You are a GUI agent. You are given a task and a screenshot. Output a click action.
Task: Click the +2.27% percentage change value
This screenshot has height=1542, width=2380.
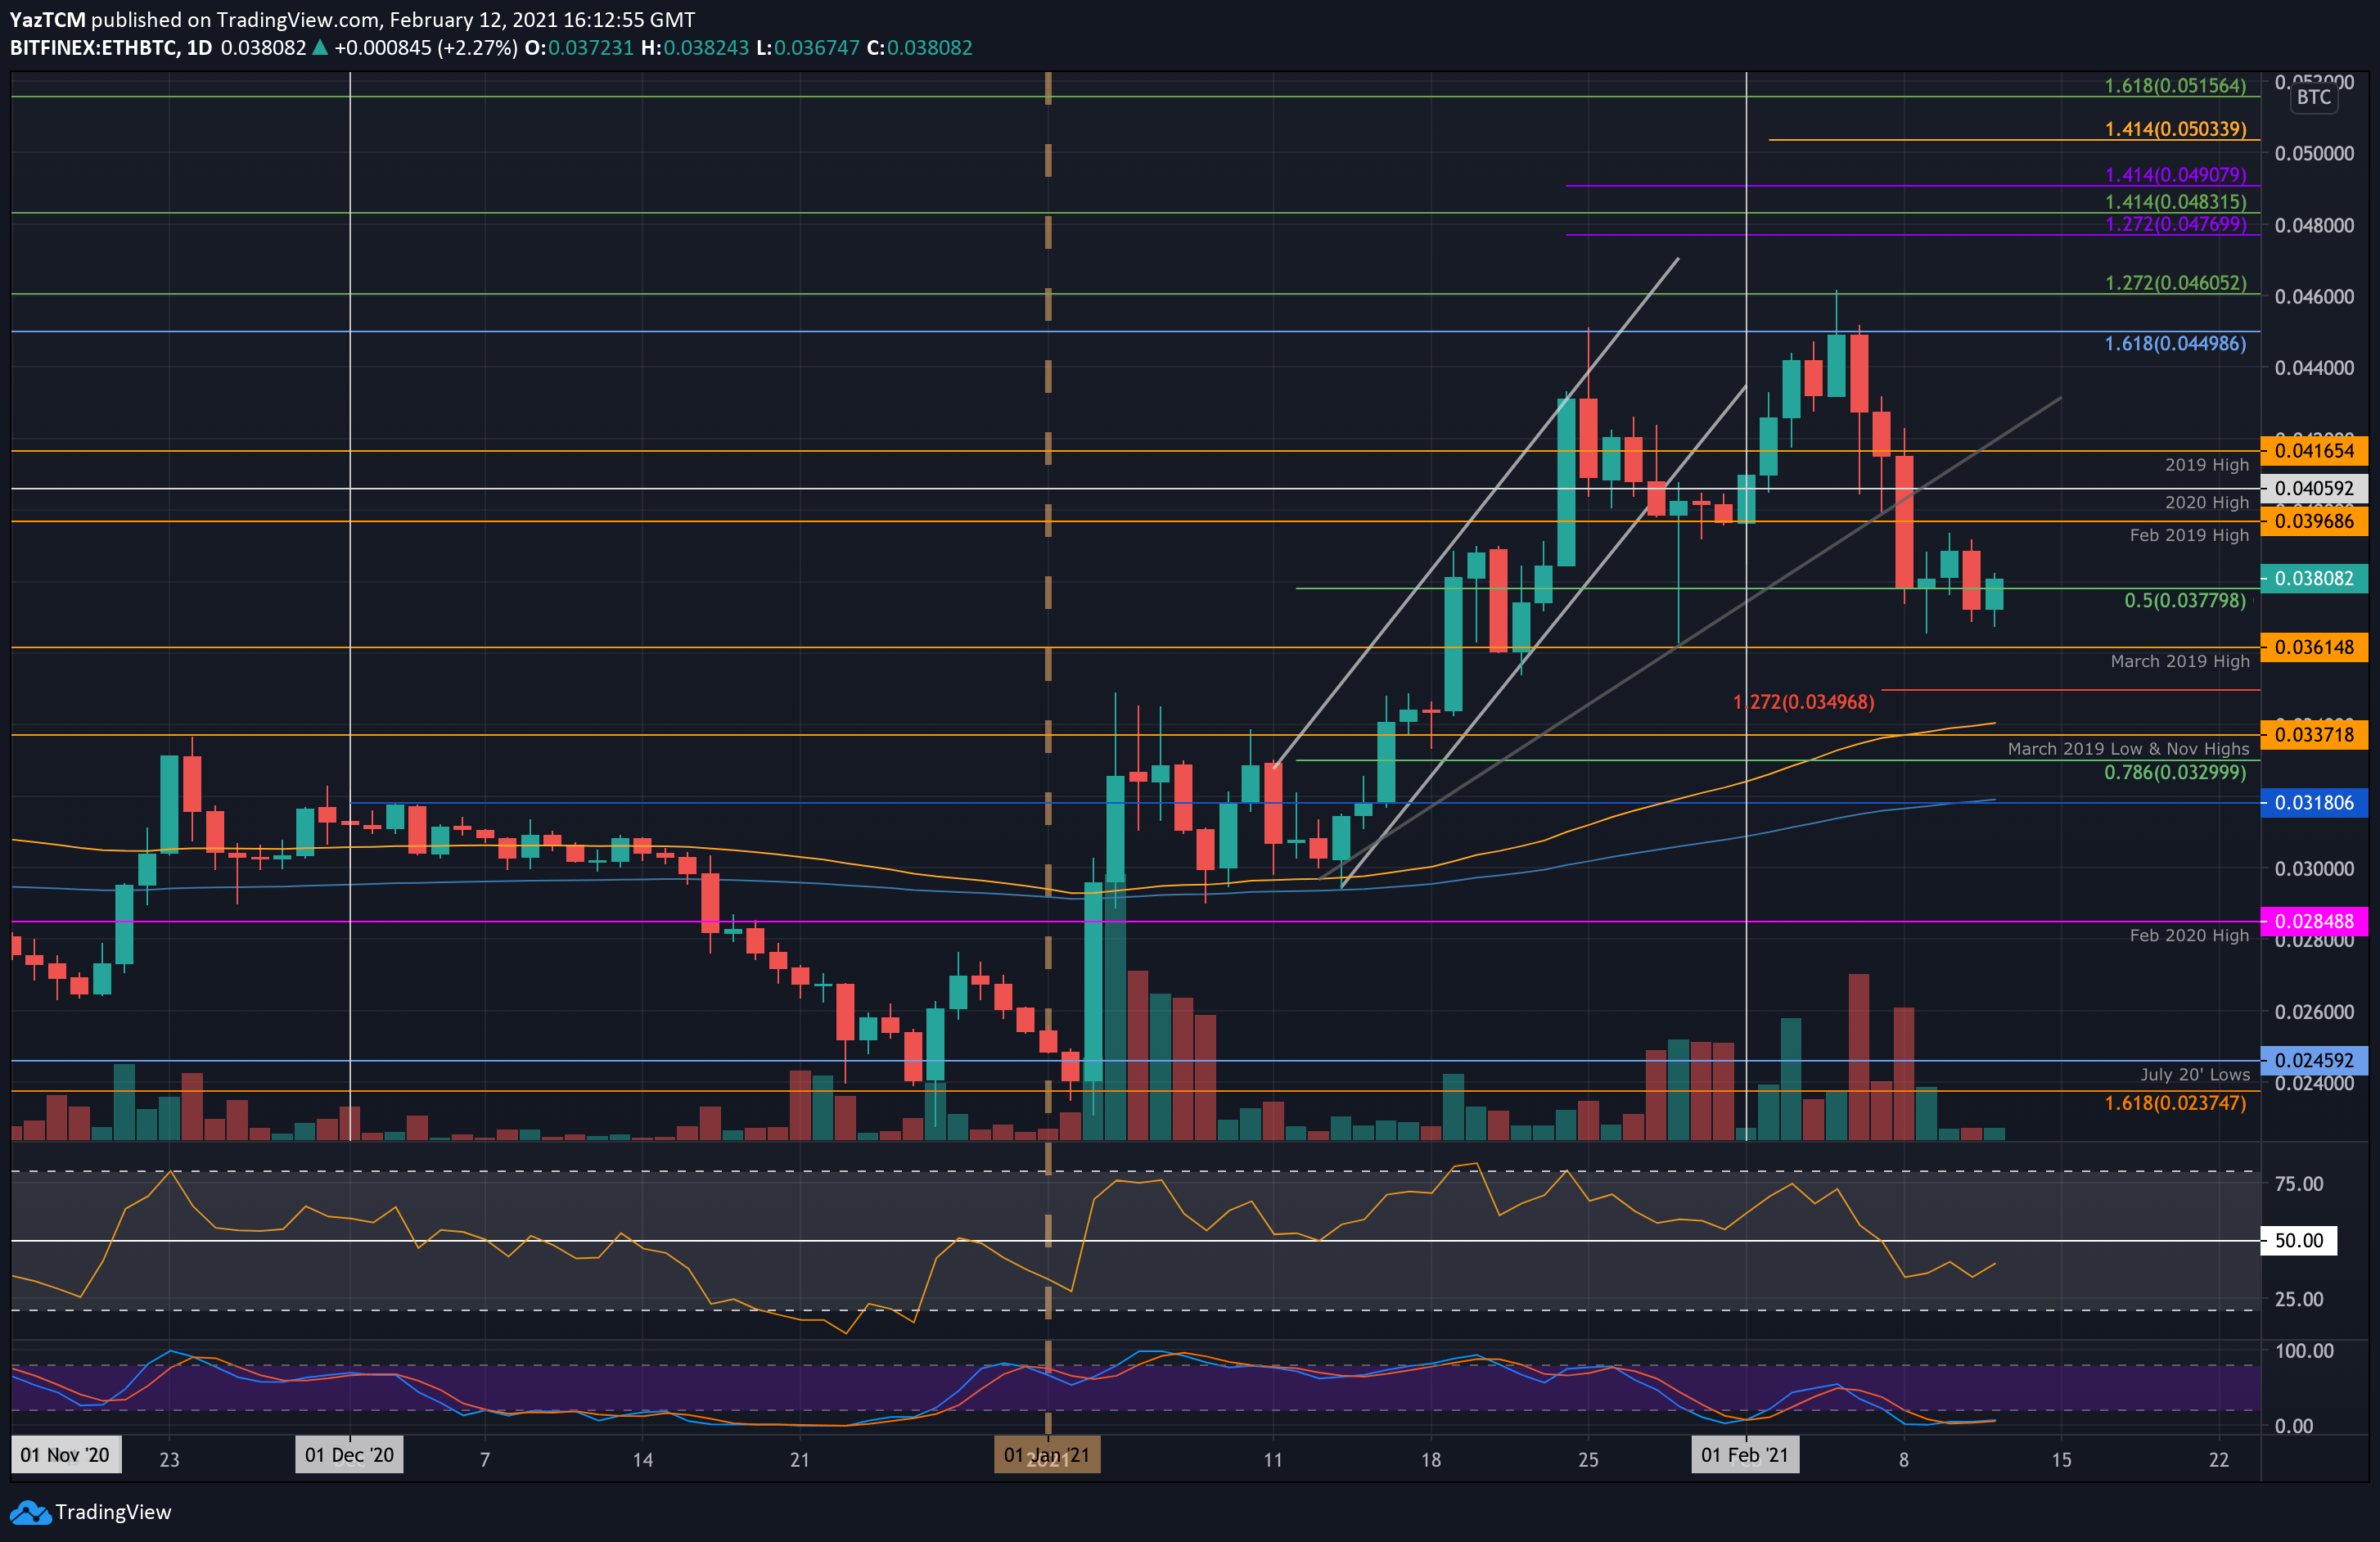pyautogui.click(x=478, y=47)
